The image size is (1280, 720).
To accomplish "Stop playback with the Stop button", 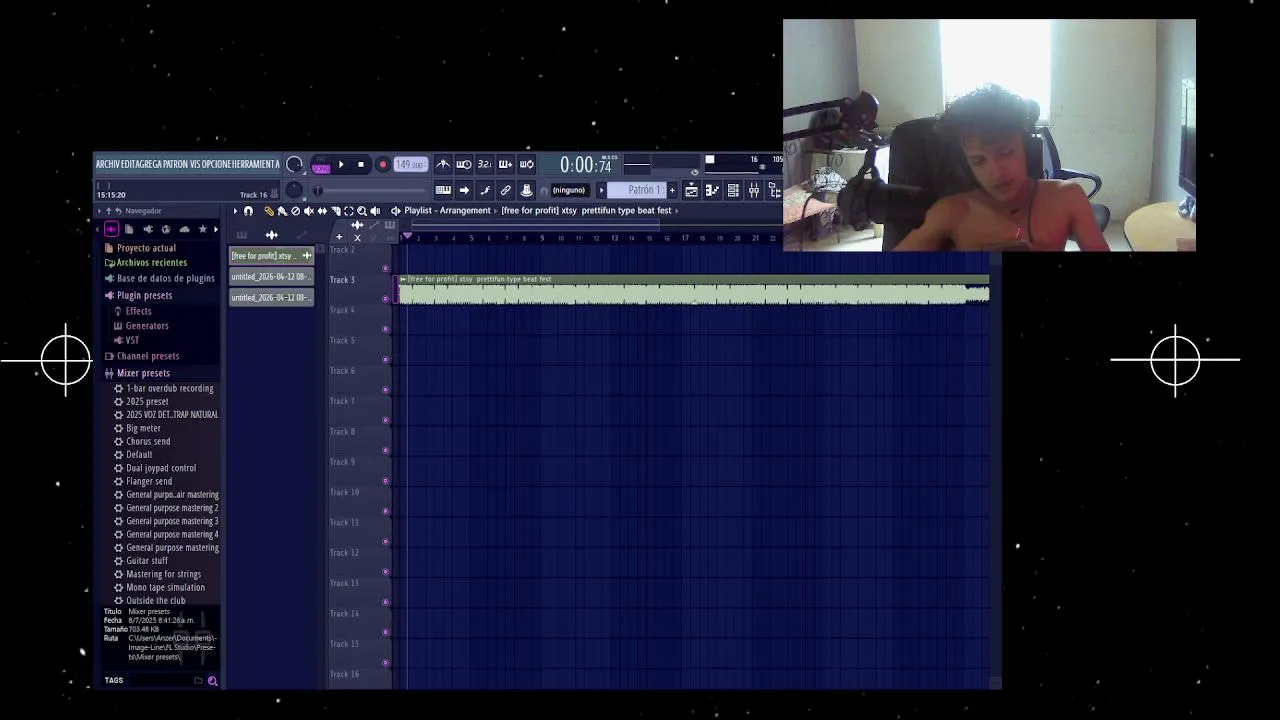I will [x=361, y=164].
